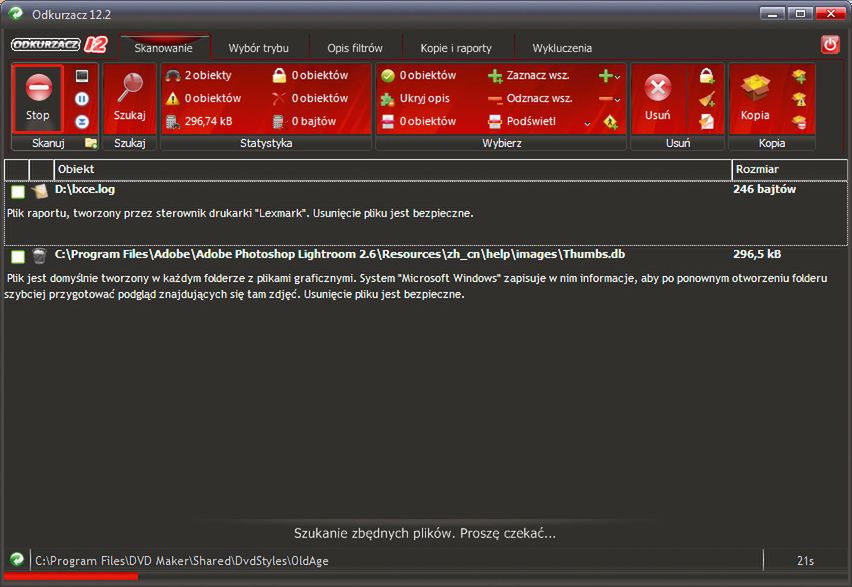
Task: Select the D:\lxce.log file row
Action: click(425, 214)
